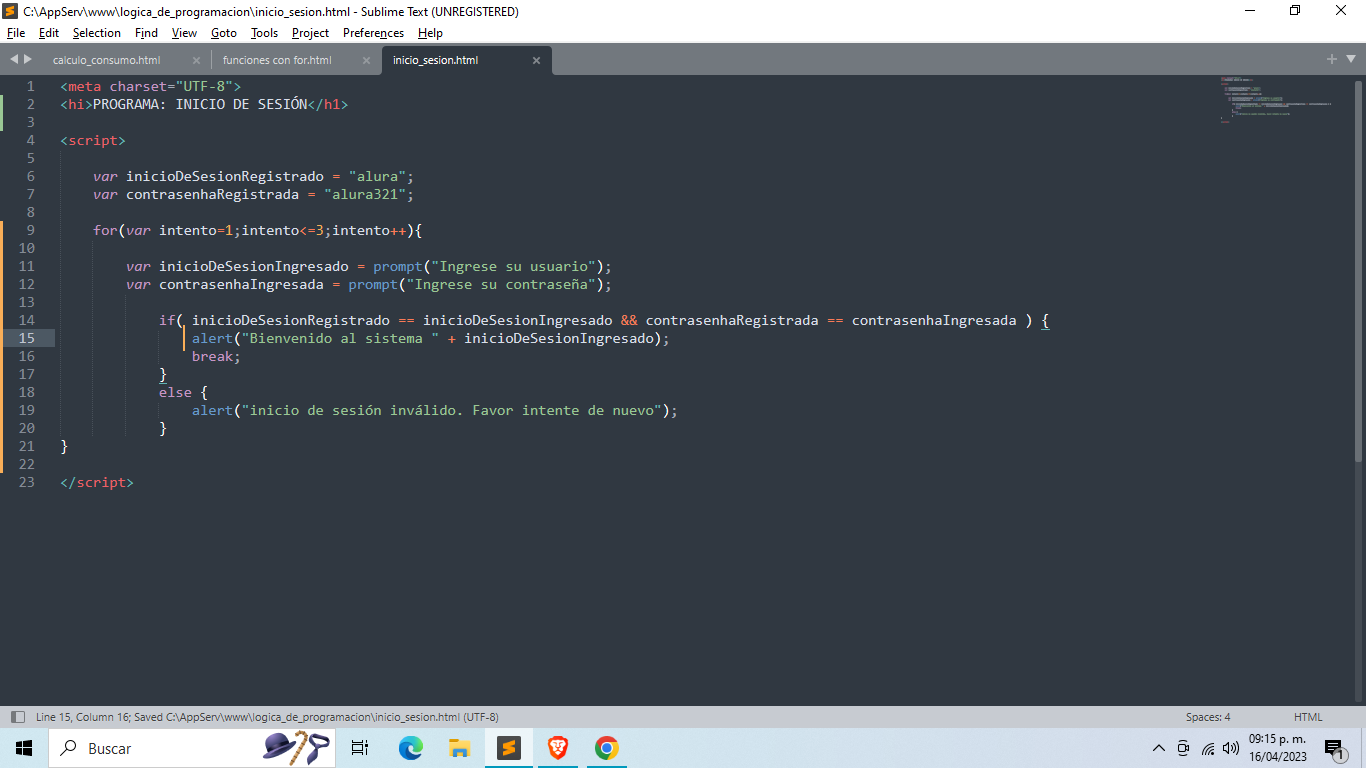The width and height of the screenshot is (1366, 768).
Task: Click line number 9 in gutter
Action: pyautogui.click(x=30, y=230)
